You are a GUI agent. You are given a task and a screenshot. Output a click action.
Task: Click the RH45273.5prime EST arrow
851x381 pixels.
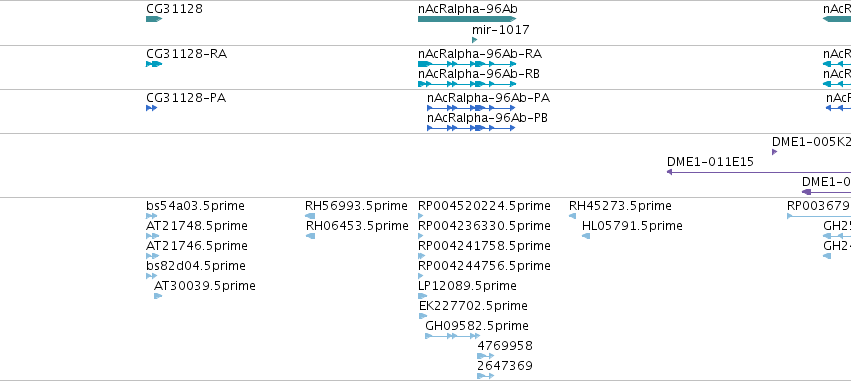click(573, 216)
